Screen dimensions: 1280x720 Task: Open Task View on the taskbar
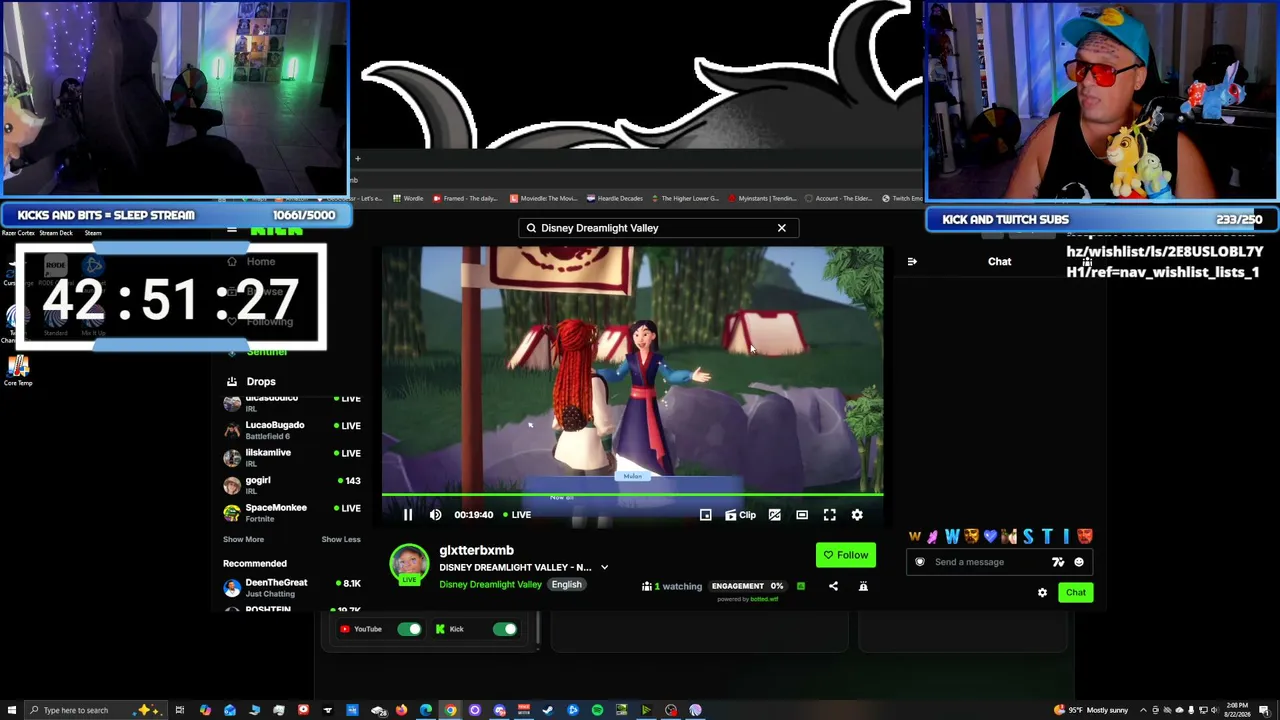click(x=180, y=710)
